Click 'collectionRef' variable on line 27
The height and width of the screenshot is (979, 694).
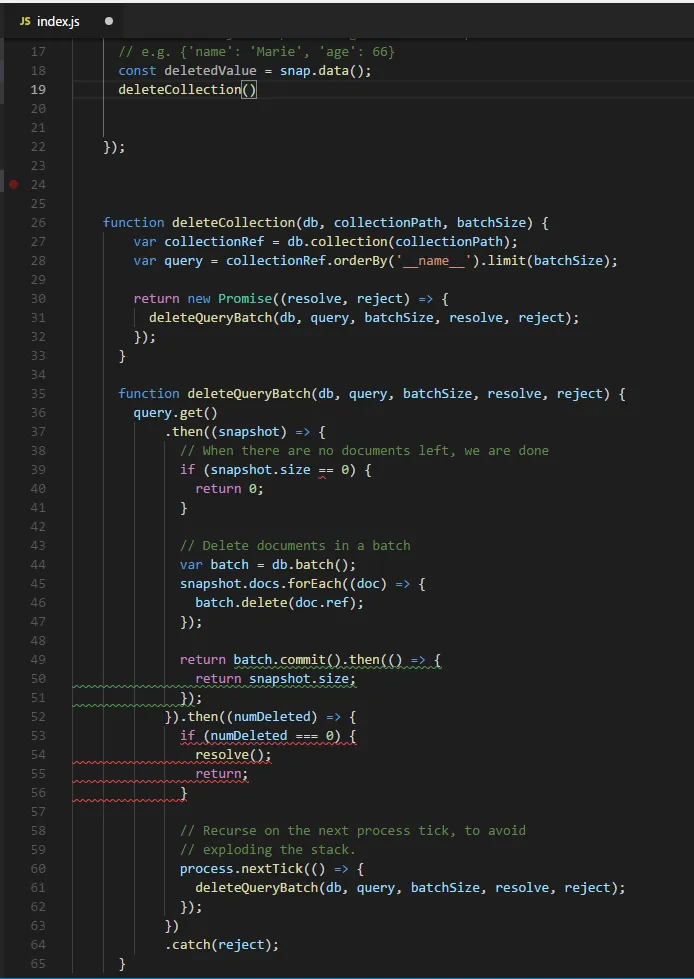pyautogui.click(x=214, y=242)
